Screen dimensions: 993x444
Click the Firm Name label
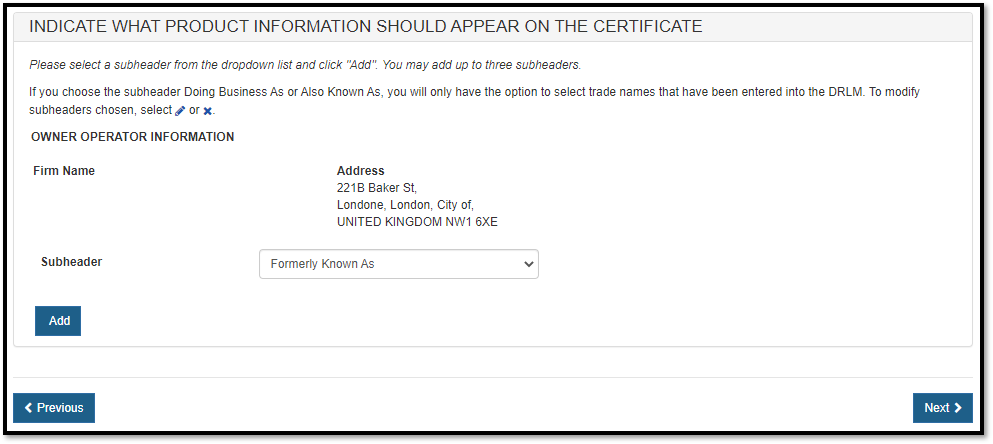pyautogui.click(x=64, y=171)
